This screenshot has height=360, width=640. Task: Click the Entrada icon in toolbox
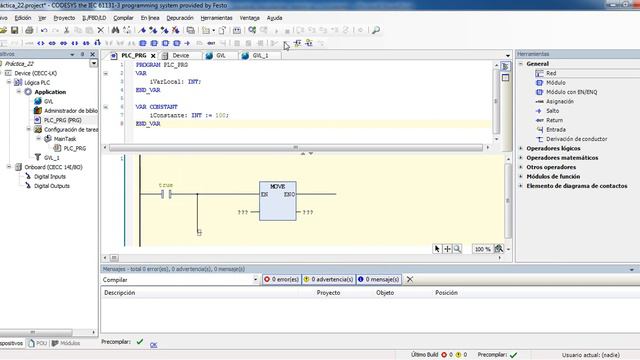540,130
